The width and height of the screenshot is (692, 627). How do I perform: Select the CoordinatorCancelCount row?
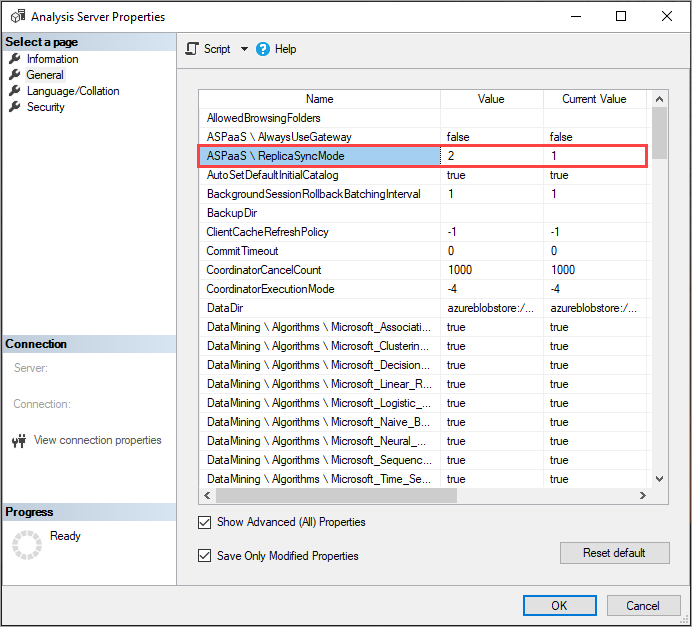pyautogui.click(x=422, y=270)
